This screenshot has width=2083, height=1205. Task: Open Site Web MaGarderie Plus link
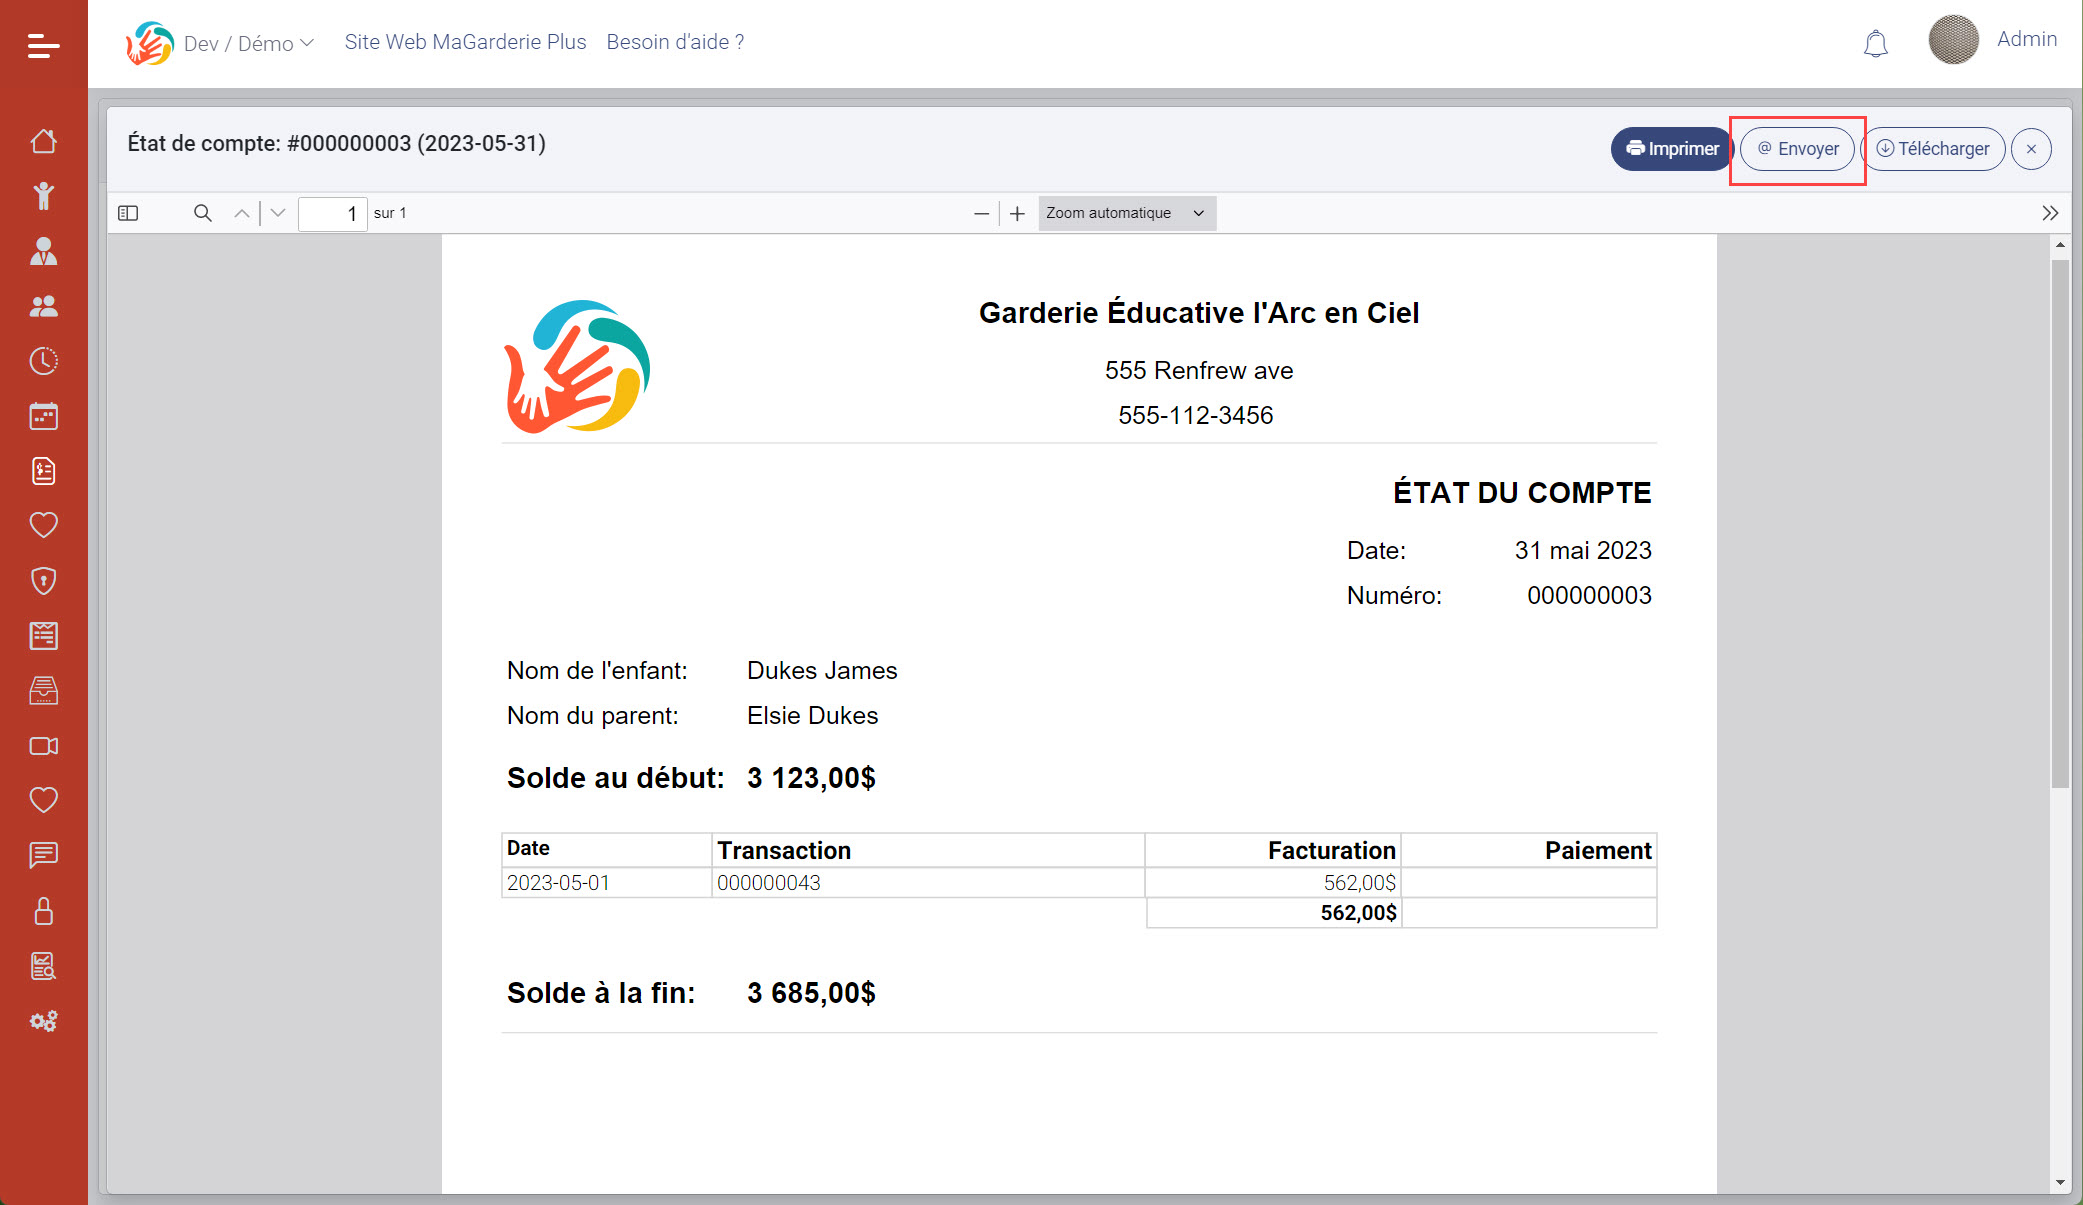tap(465, 42)
